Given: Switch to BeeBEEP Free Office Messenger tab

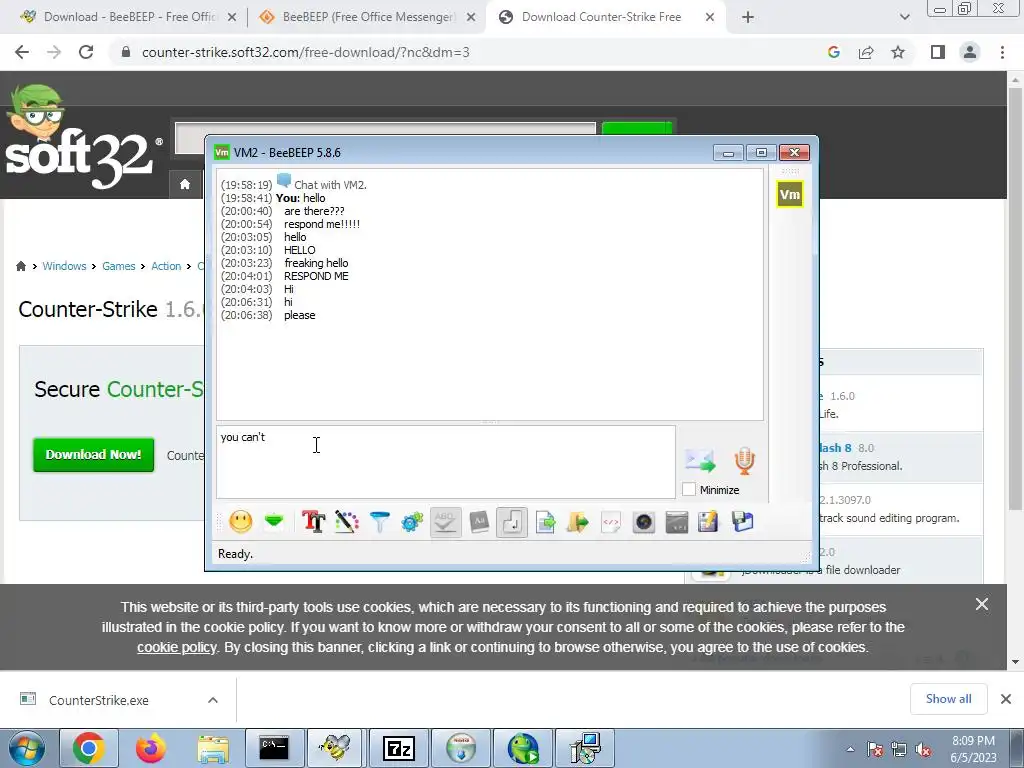Looking at the screenshot, I should 368,17.
